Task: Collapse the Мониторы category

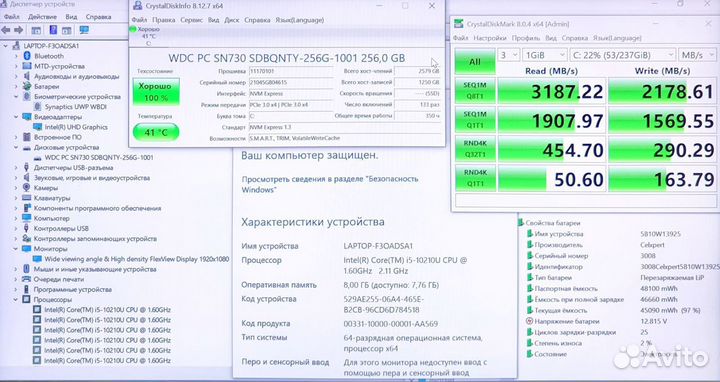Action: (x=16, y=249)
